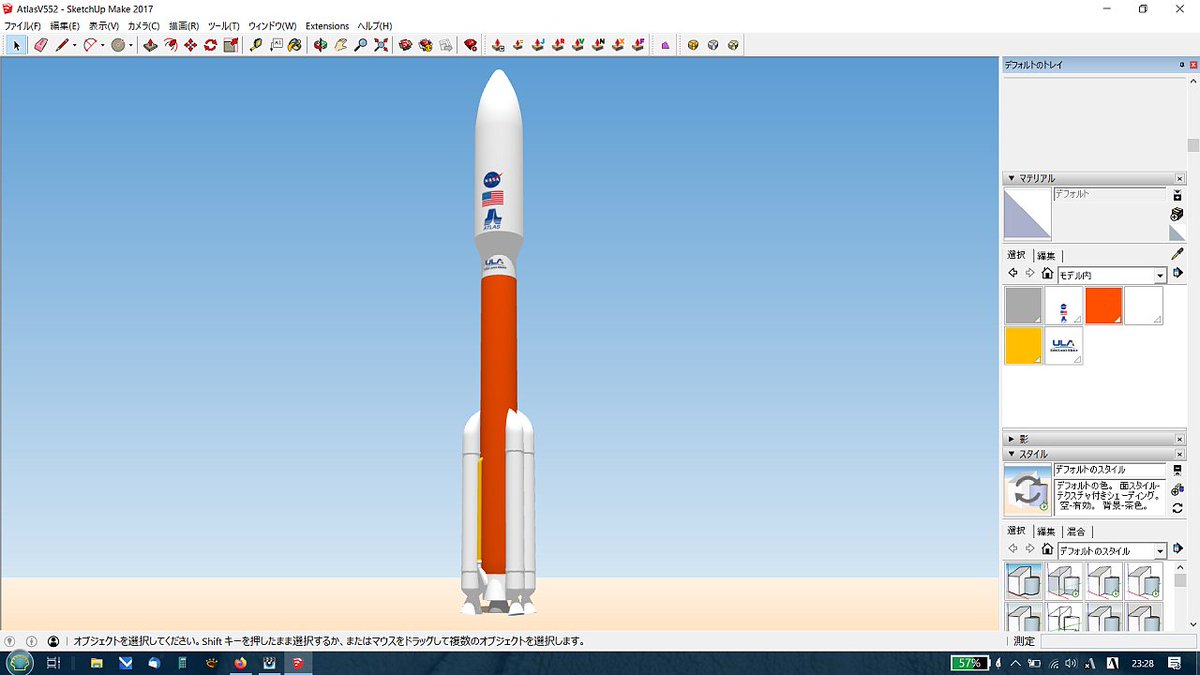The height and width of the screenshot is (675, 1200).
Task: Click the Materials home (In Model) icon
Action: point(1047,273)
